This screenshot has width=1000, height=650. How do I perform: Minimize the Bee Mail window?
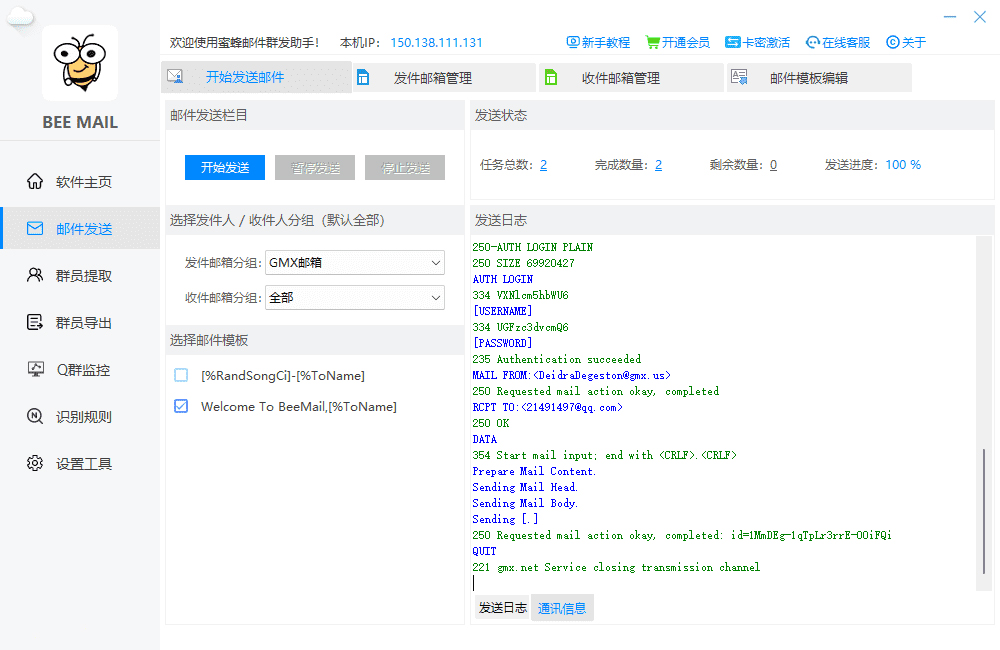coord(950,17)
